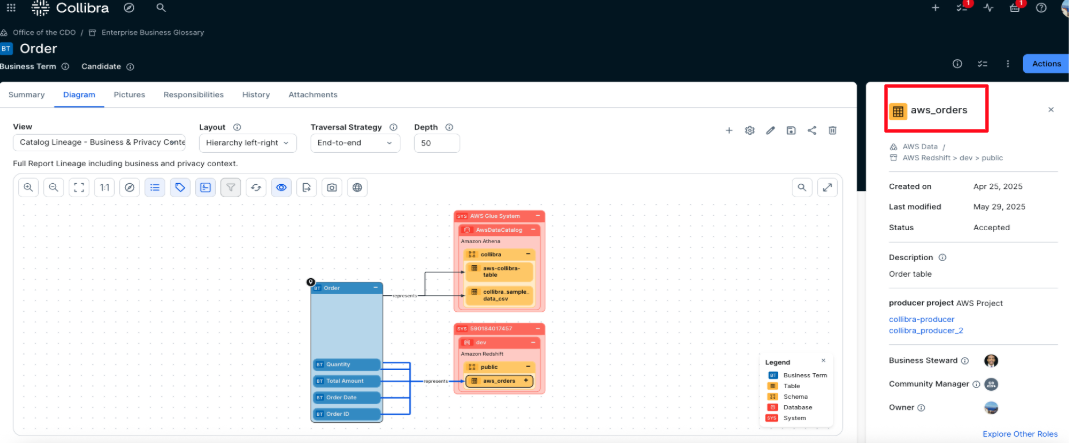This screenshot has height=443, width=1079.
Task: Fit the diagram to screen
Action: pos(79,186)
